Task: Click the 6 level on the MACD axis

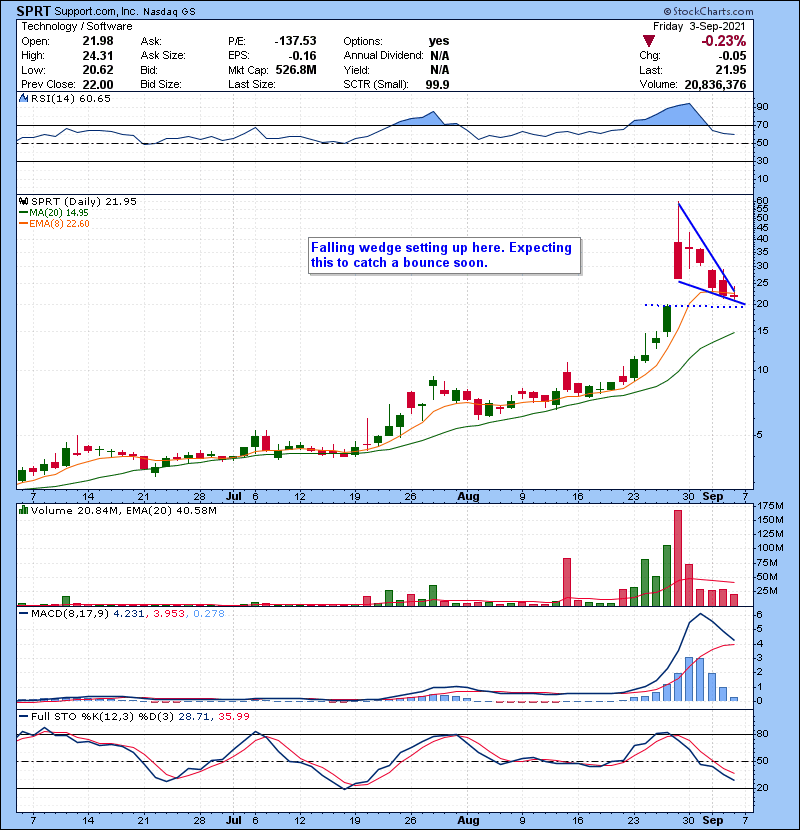Action: click(x=760, y=615)
